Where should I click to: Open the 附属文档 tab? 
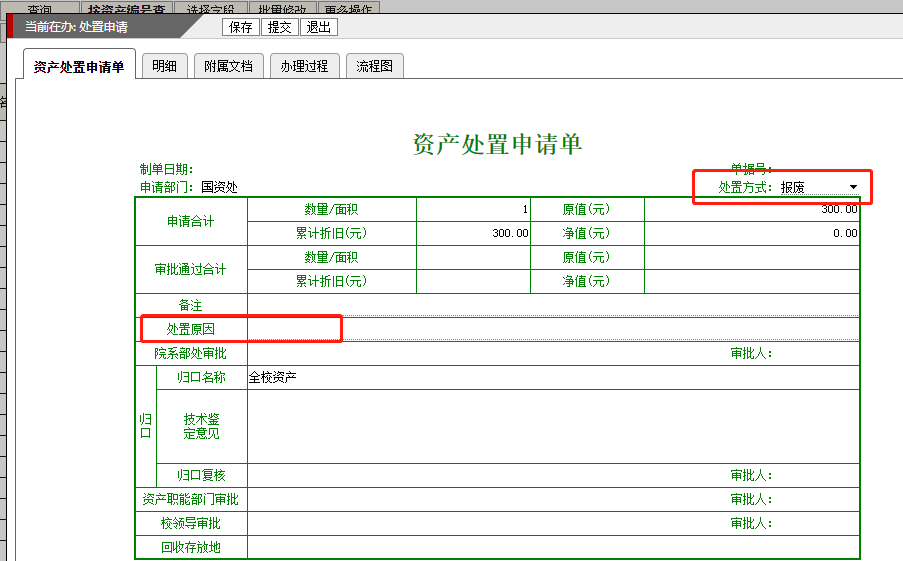[228, 67]
